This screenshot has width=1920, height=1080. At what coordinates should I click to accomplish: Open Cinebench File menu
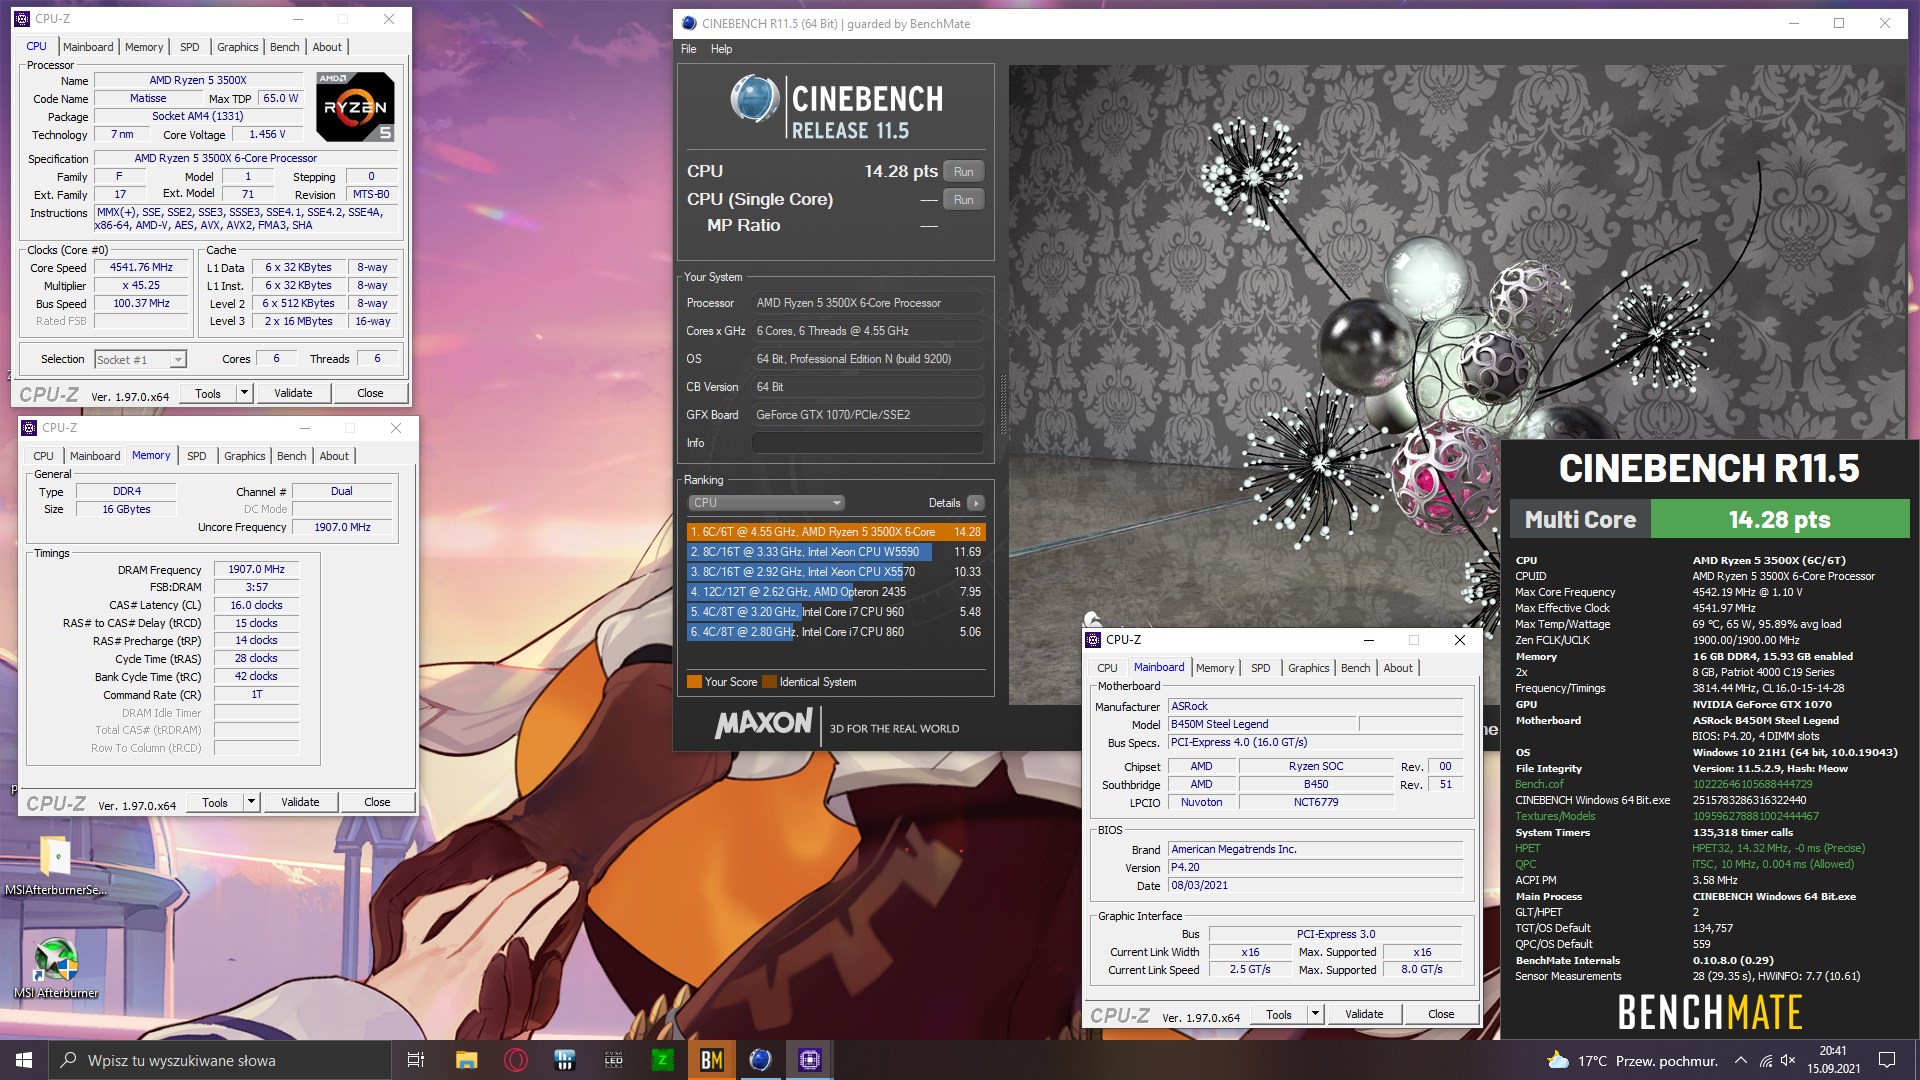tap(689, 49)
